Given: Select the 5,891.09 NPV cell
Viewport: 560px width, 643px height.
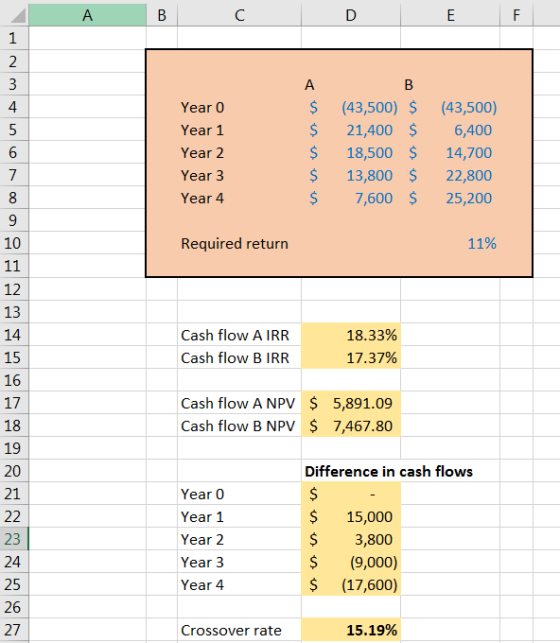Looking at the screenshot, I should [351, 404].
